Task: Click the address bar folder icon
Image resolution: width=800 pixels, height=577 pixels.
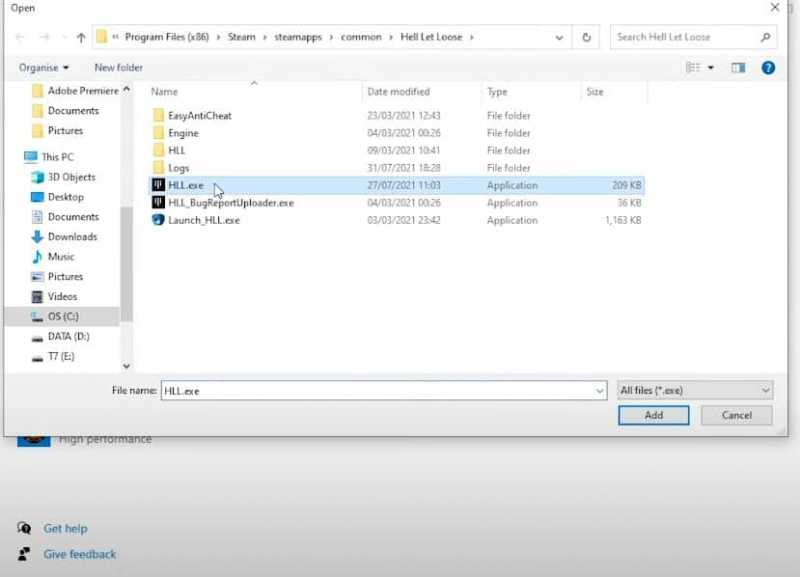Action: (x=102, y=37)
